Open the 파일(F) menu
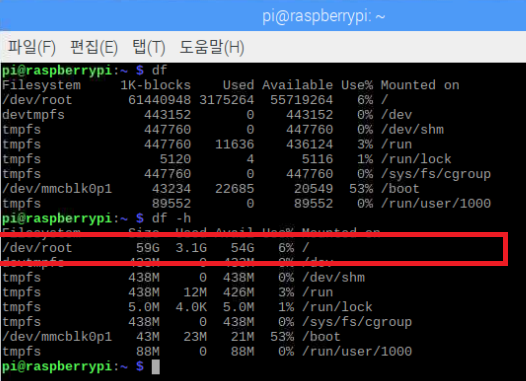The image size is (526, 381). coord(32,47)
